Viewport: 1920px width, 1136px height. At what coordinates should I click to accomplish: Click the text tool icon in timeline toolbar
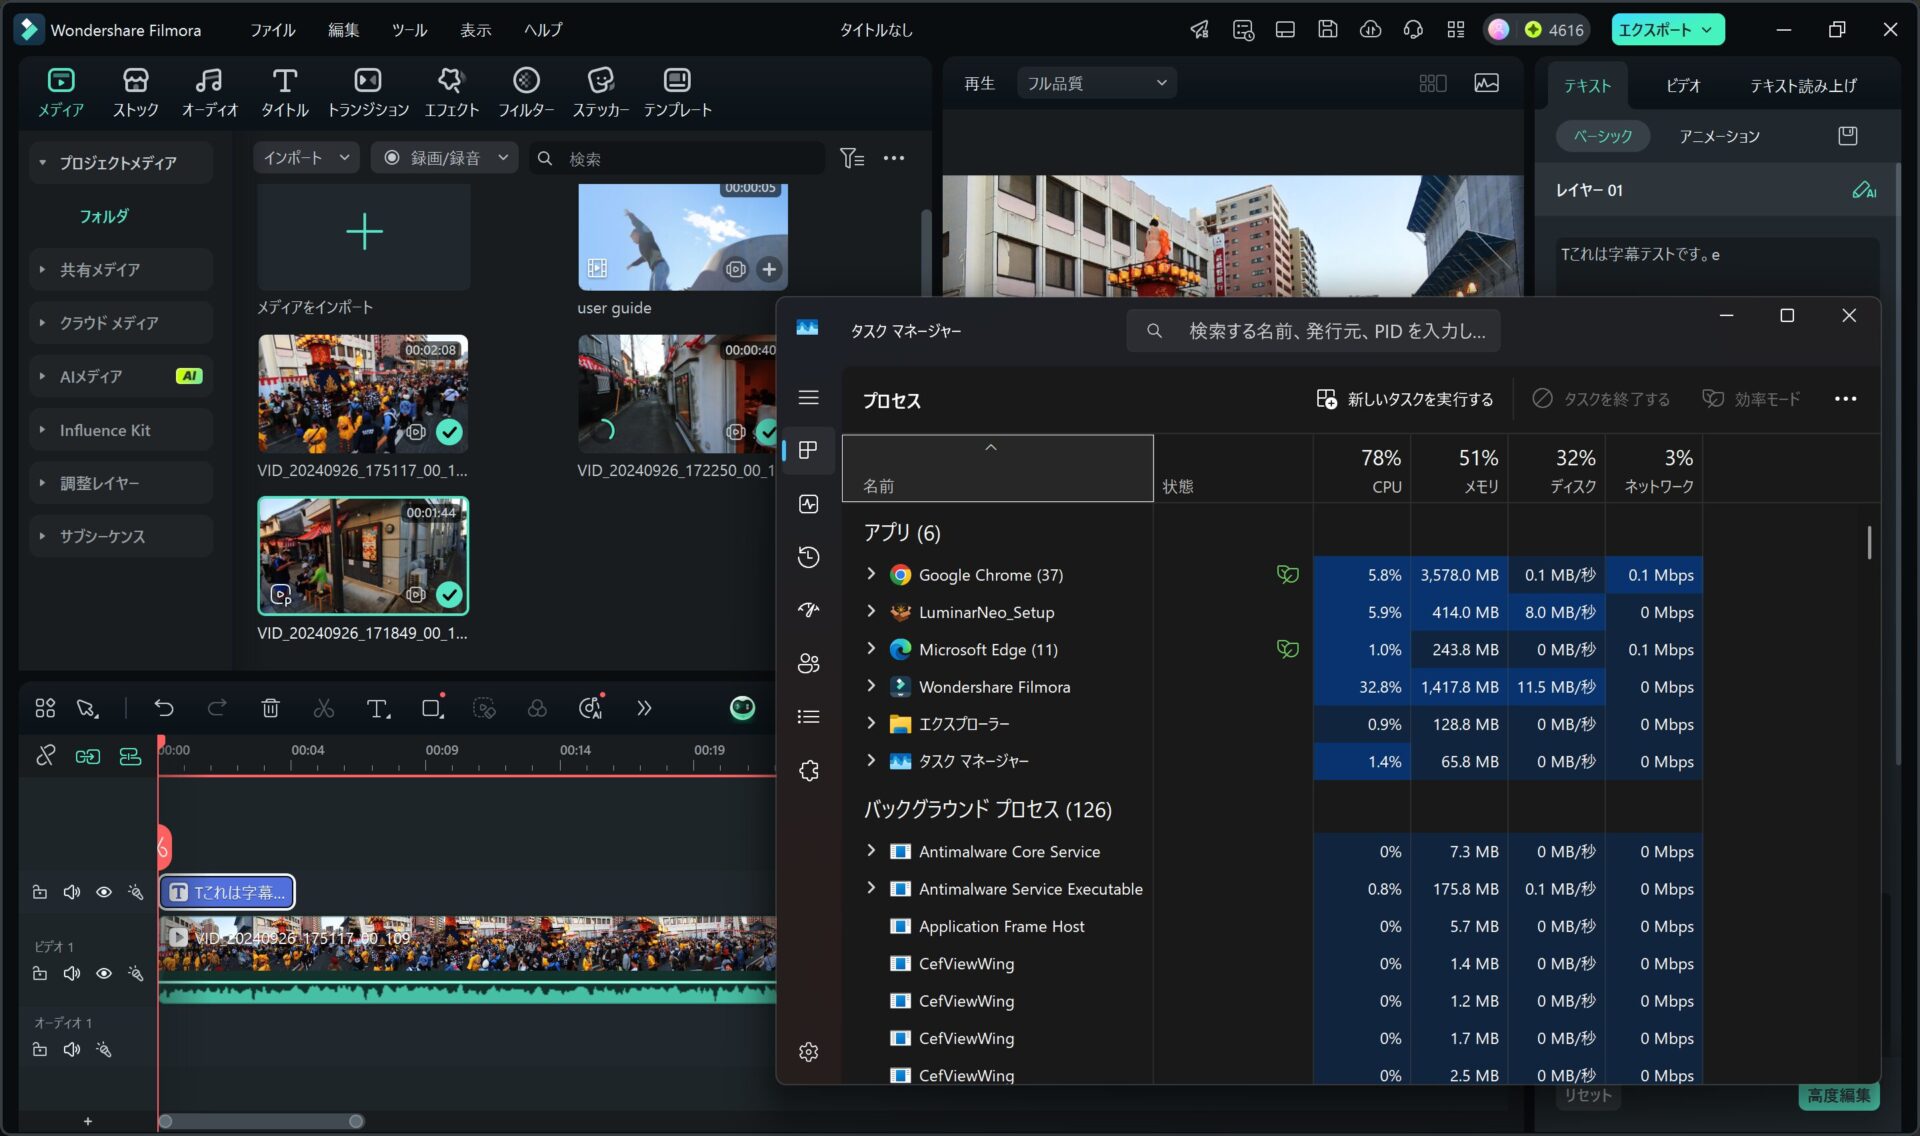pyautogui.click(x=378, y=708)
